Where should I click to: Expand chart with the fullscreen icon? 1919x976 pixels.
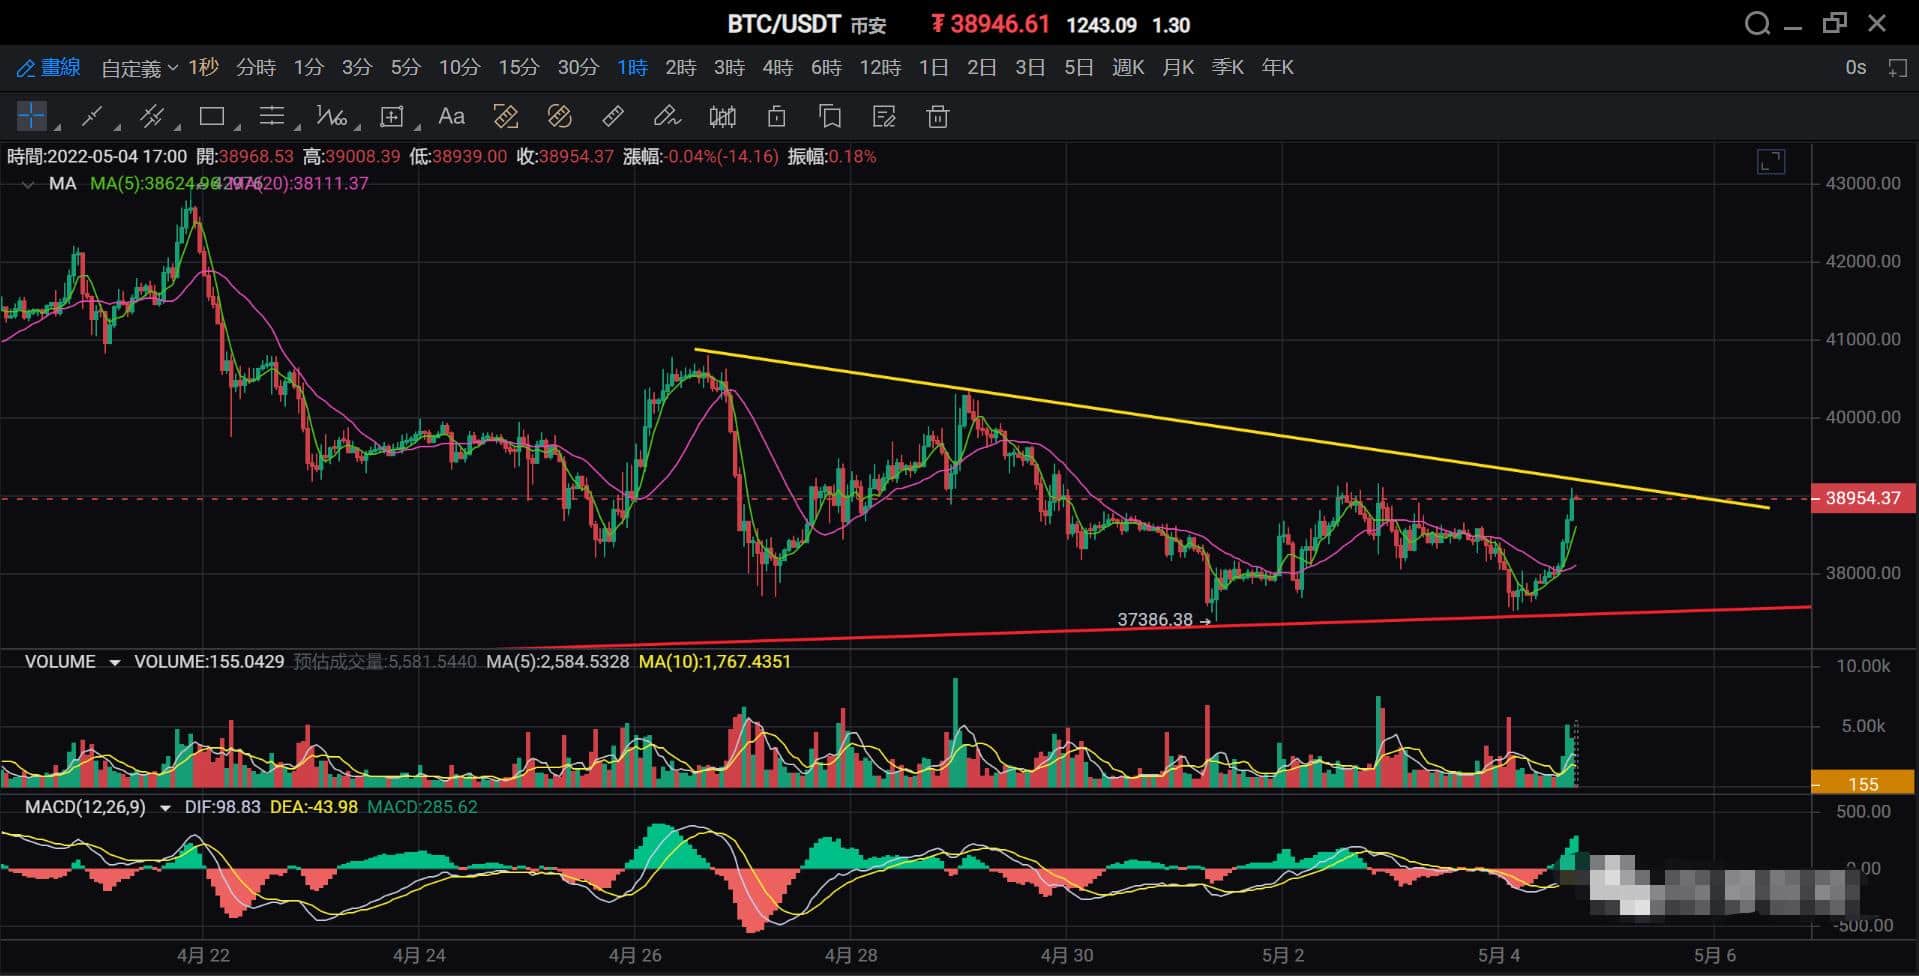1770,161
